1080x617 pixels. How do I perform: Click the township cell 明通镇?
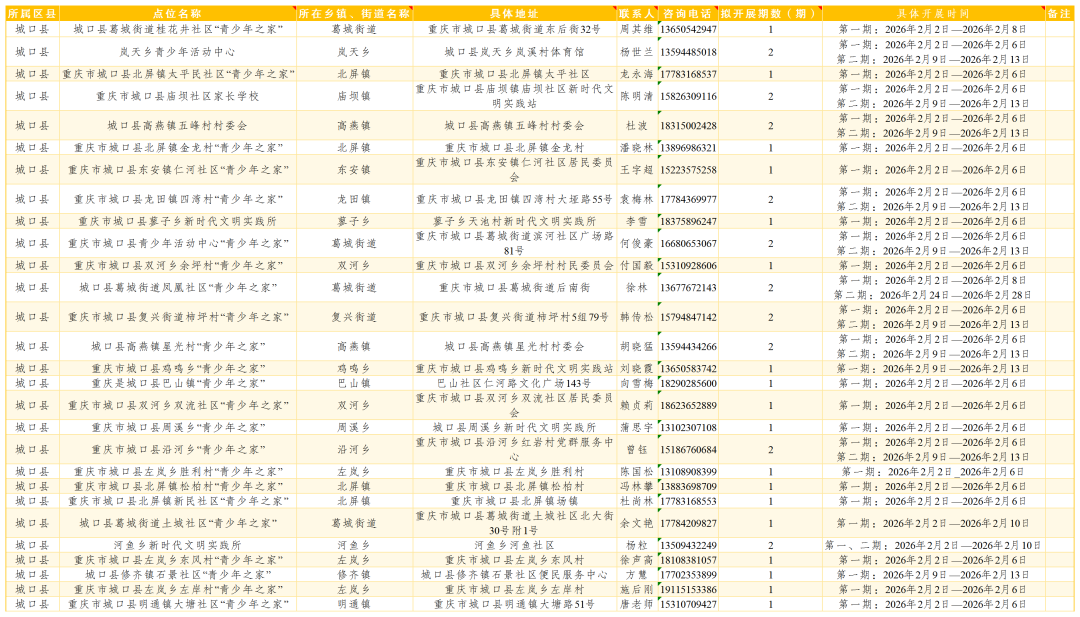pyautogui.click(x=354, y=604)
